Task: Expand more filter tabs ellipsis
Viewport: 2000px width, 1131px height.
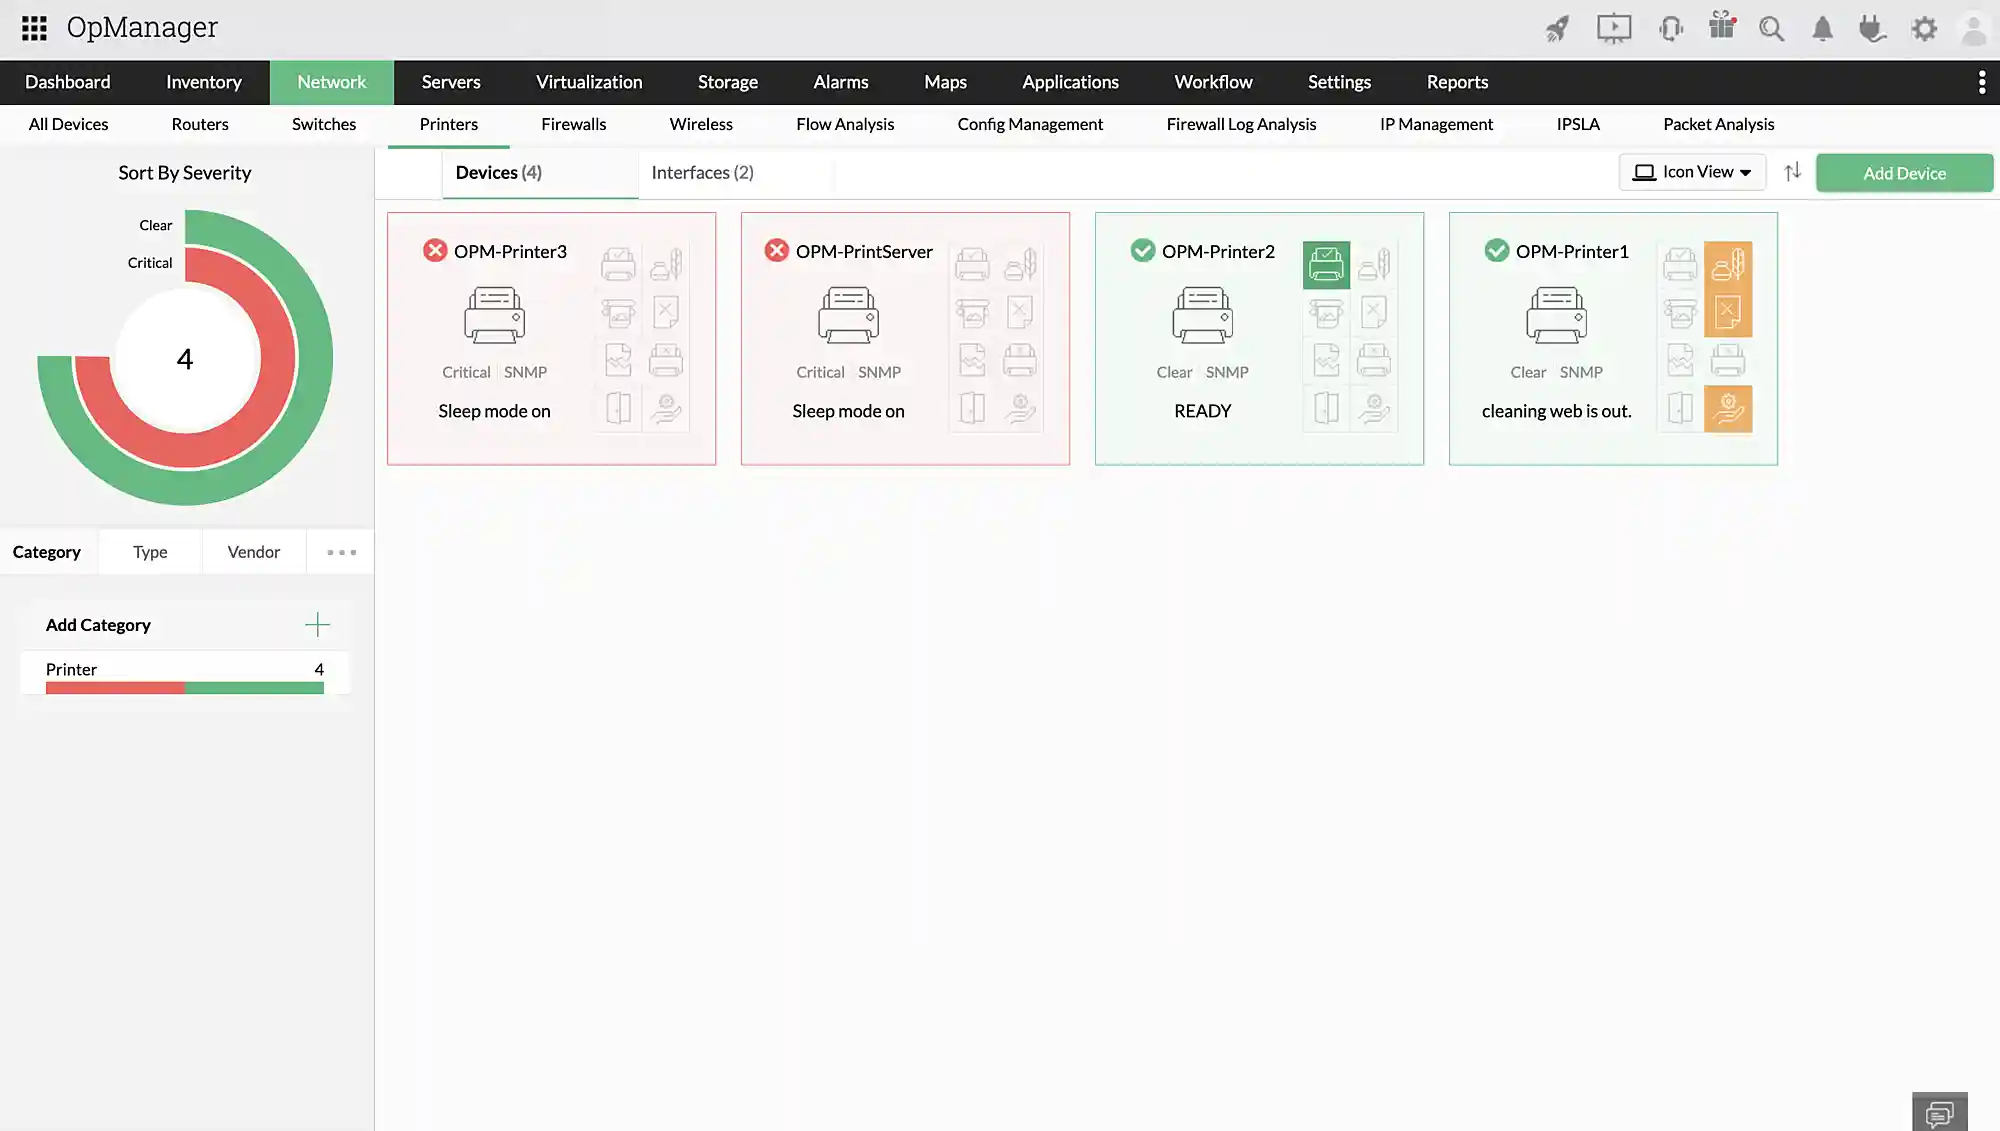Action: pyautogui.click(x=341, y=552)
